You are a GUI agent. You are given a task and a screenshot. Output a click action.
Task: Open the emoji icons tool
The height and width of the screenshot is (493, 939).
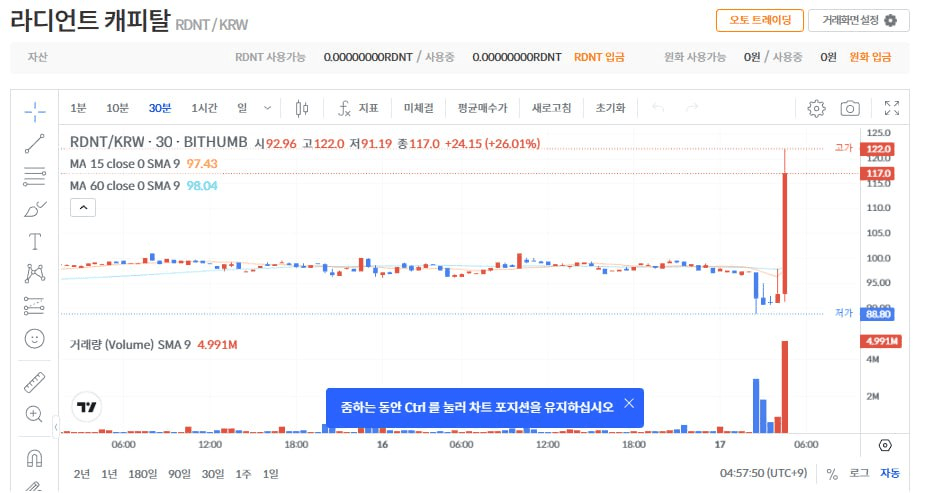pos(35,339)
